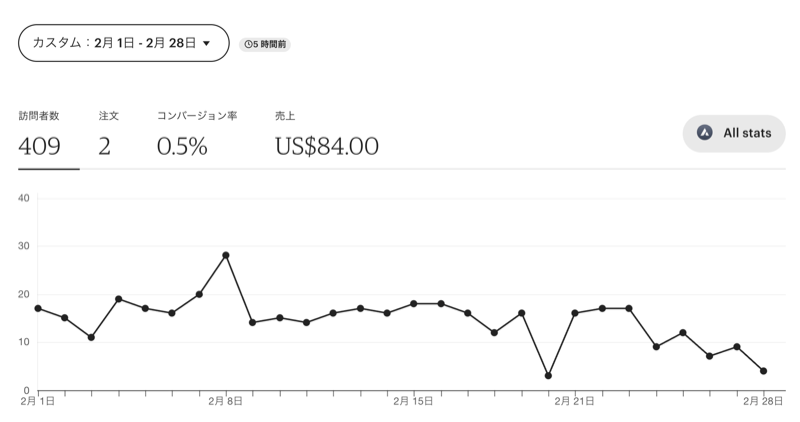
Task: Click the round logo icon in All stats
Action: [x=704, y=132]
